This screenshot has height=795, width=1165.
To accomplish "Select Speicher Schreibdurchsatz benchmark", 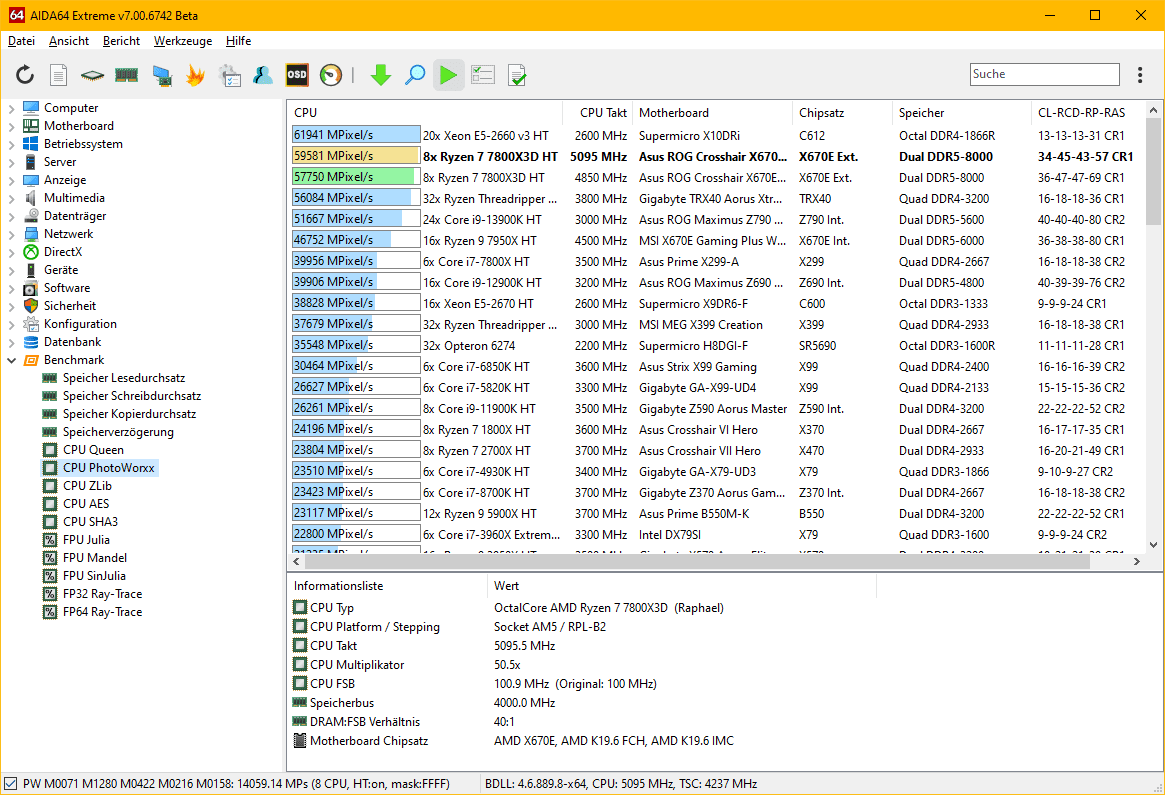I will click(132, 395).
